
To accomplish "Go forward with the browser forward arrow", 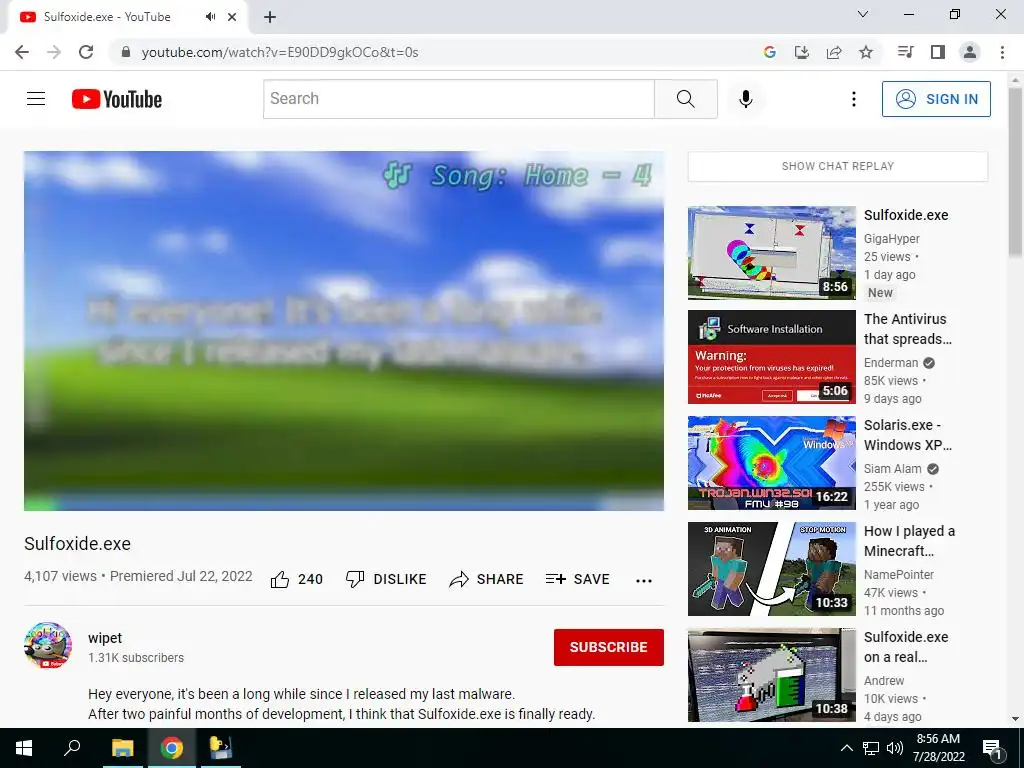I will (54, 52).
